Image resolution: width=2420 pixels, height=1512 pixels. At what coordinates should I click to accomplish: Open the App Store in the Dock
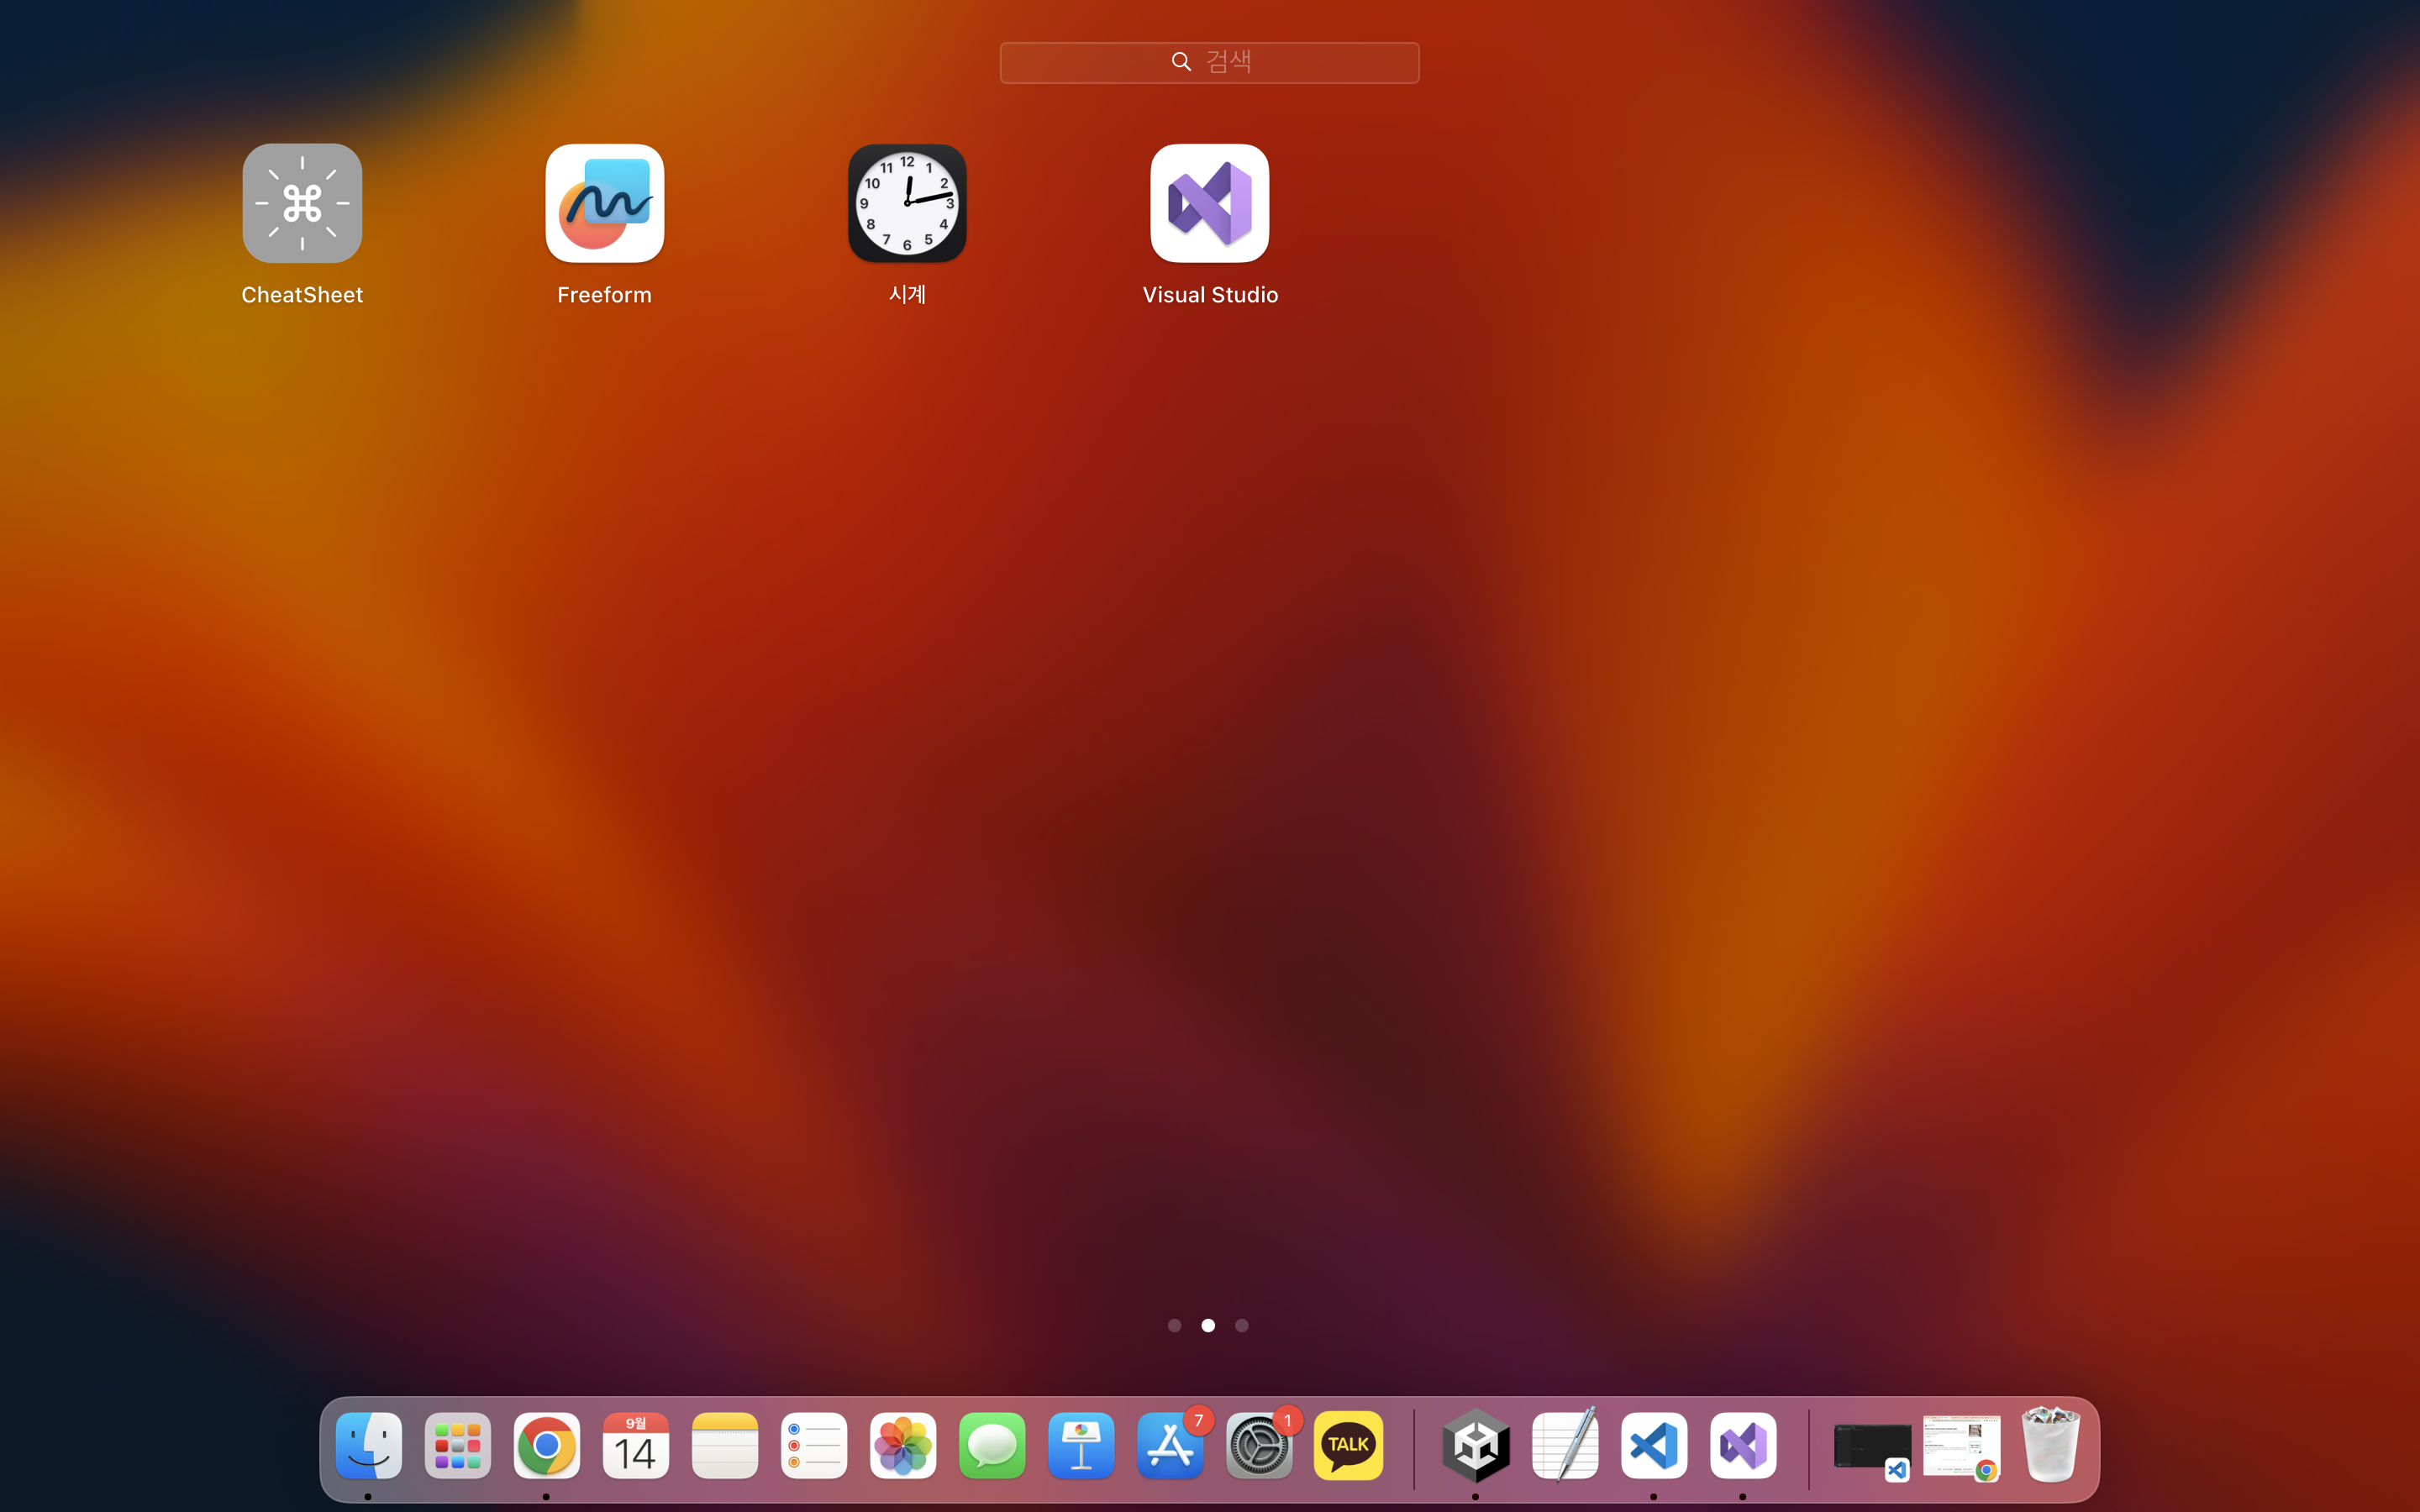click(x=1170, y=1446)
